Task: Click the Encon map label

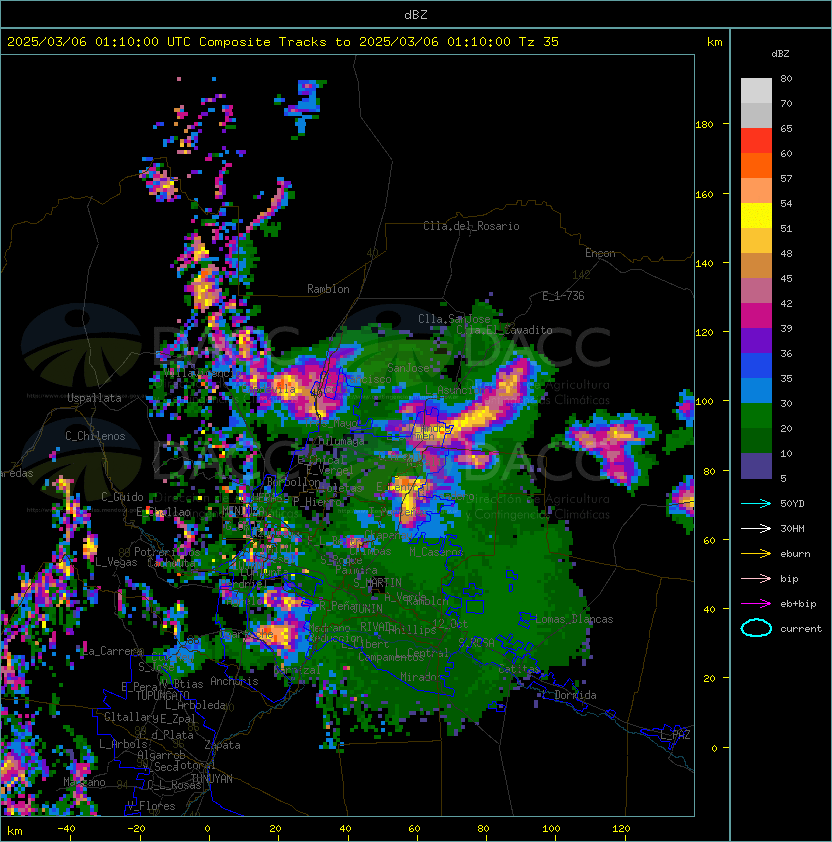Action: (600, 253)
